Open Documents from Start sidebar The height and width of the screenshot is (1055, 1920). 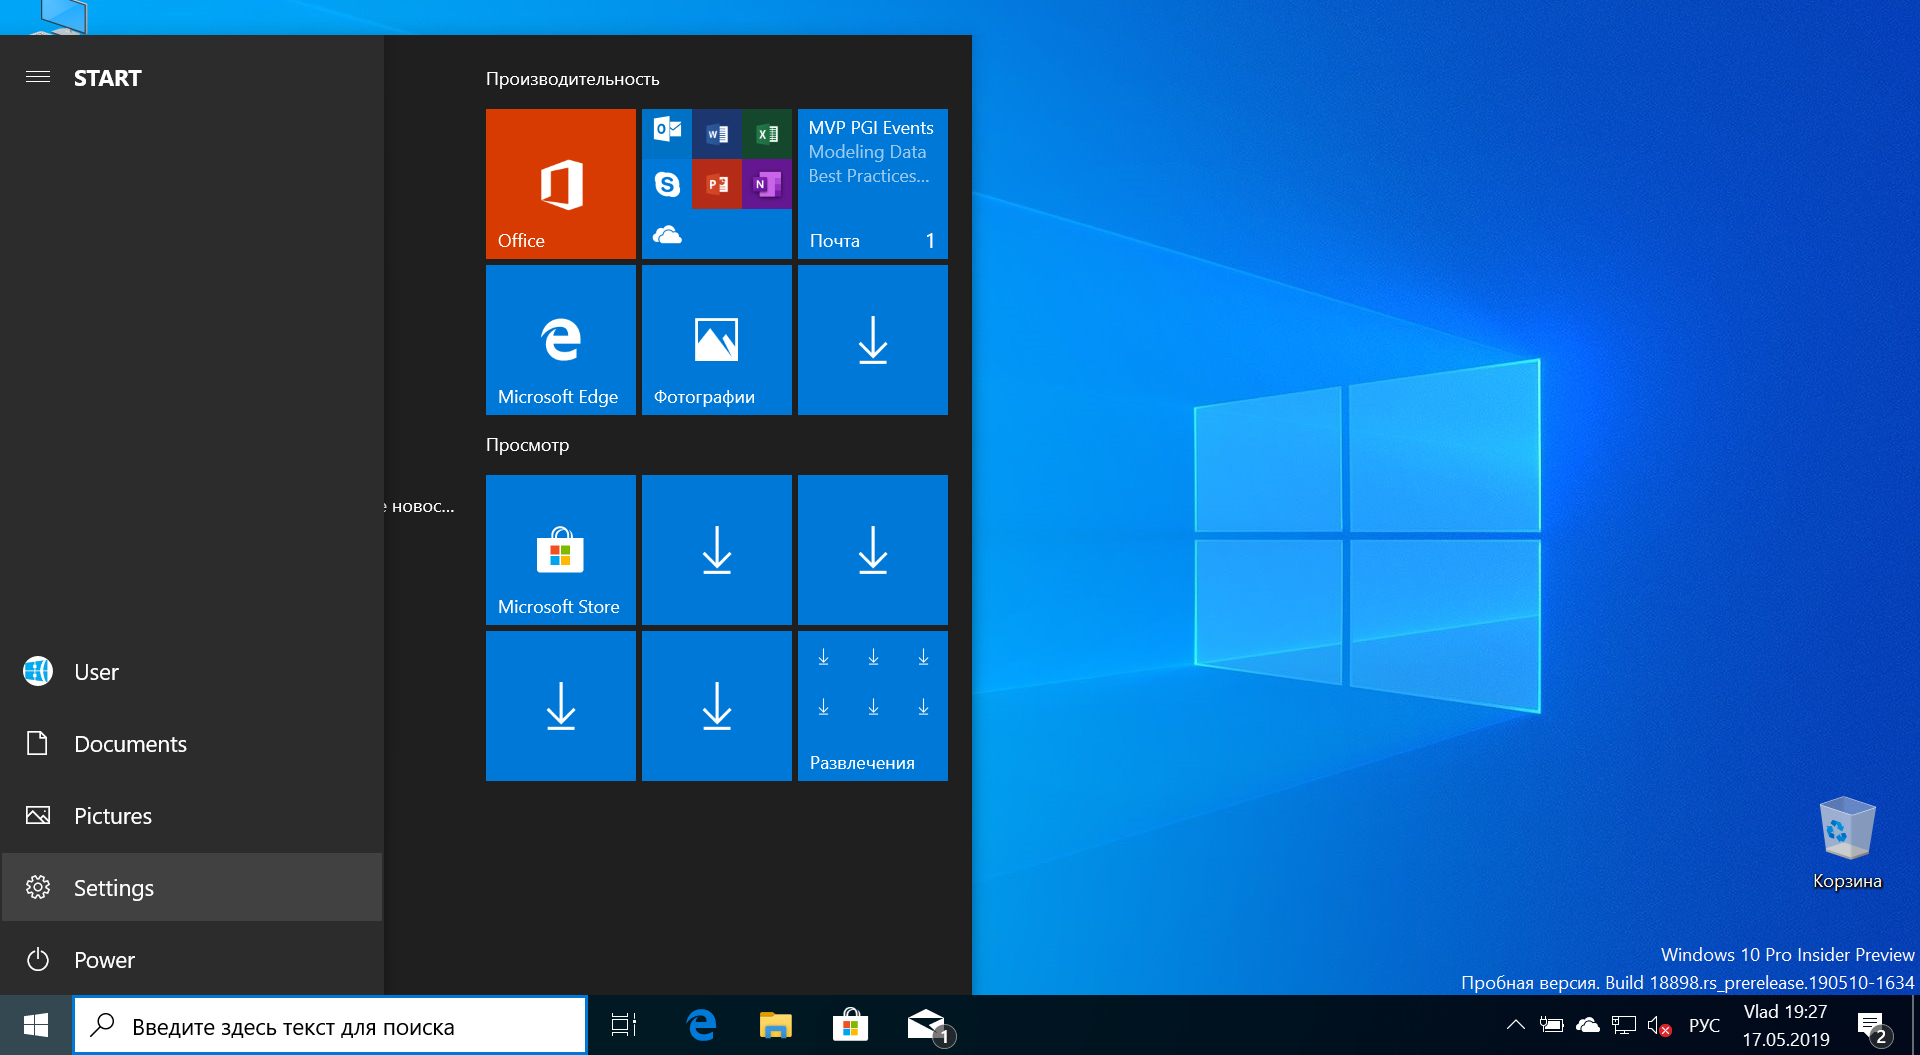(x=192, y=744)
